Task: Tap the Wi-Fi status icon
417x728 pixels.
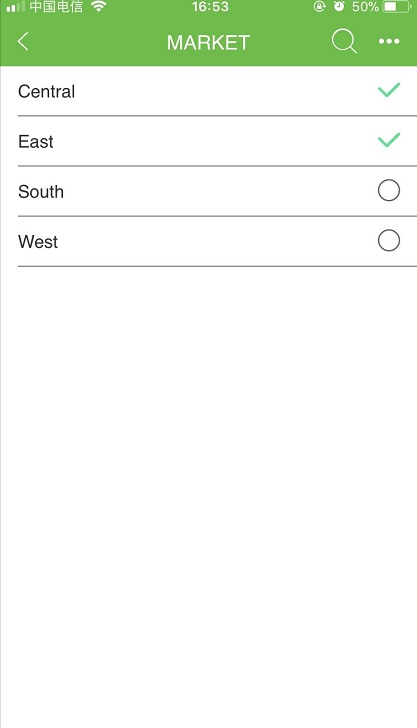Action: [98, 6]
